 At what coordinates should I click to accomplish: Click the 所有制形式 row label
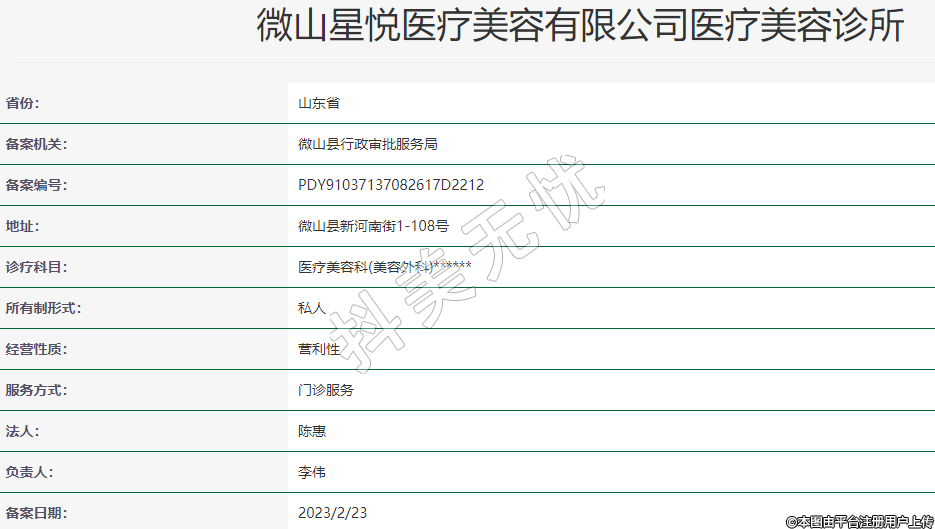click(x=43, y=308)
